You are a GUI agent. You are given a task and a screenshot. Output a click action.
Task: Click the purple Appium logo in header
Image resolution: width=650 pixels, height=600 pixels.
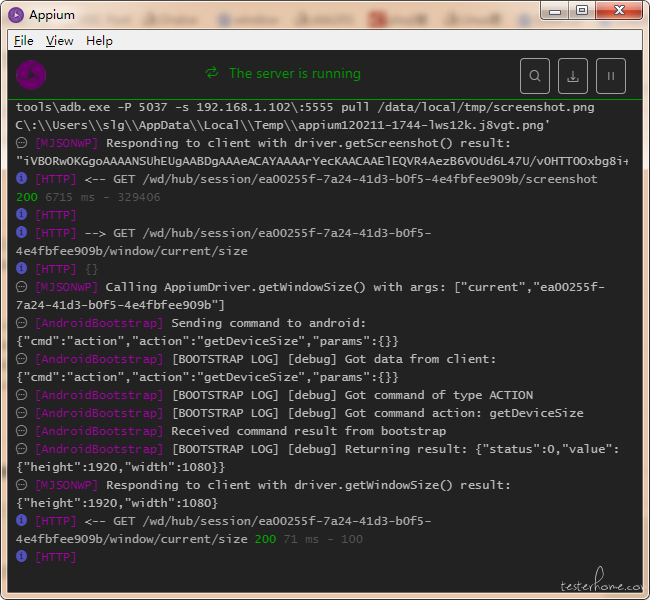[x=31, y=75]
